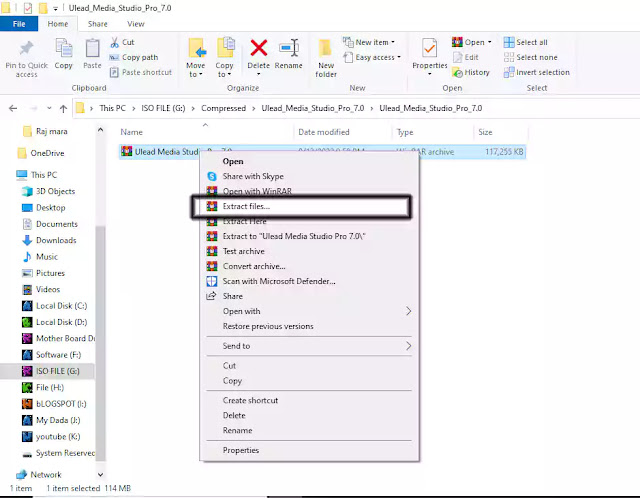
Task: Click This PC in address breadcrumb
Action: point(112,108)
